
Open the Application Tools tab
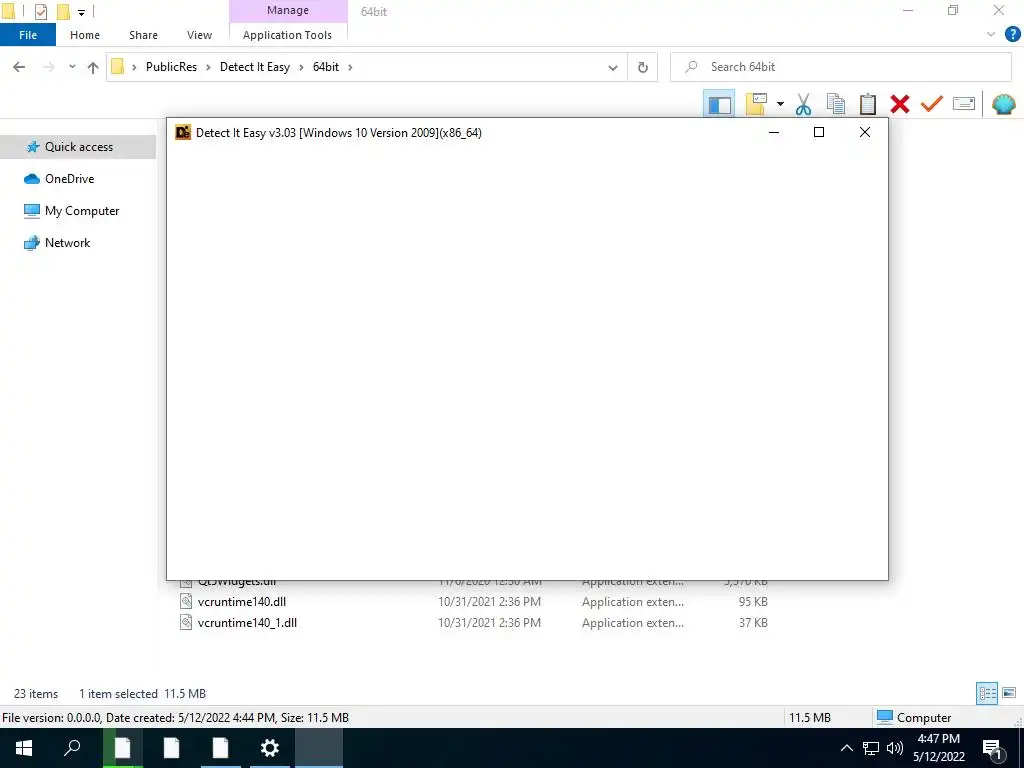287,35
